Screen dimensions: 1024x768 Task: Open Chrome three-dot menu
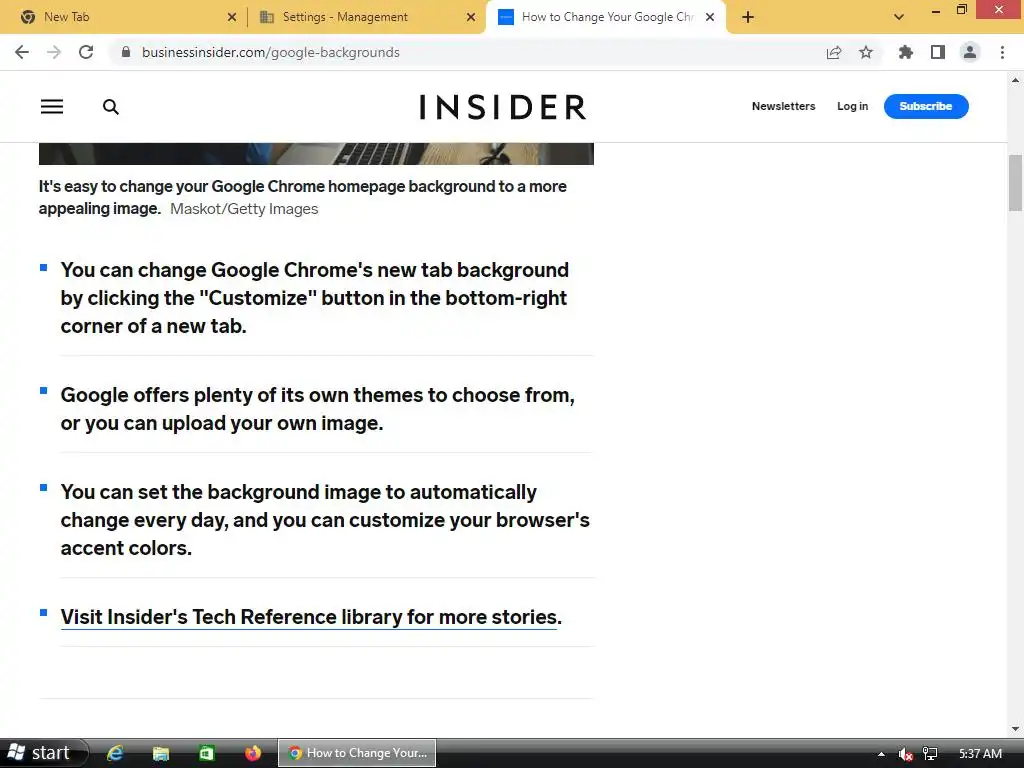(1002, 52)
